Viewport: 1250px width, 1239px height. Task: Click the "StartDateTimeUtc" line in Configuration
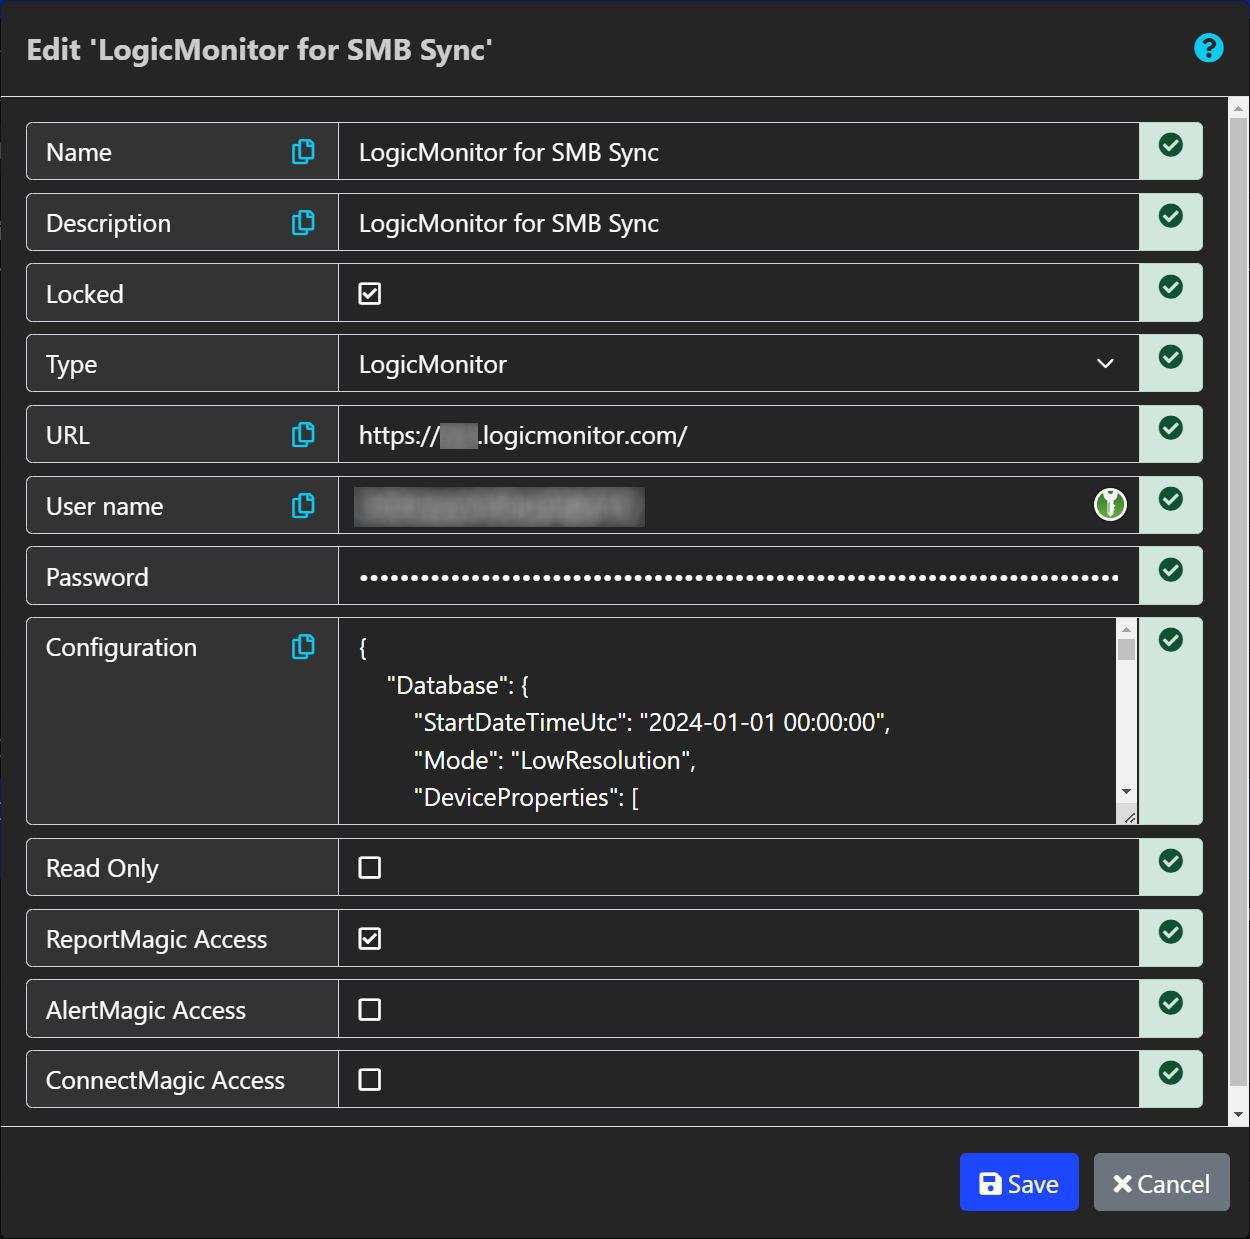[x=652, y=722]
